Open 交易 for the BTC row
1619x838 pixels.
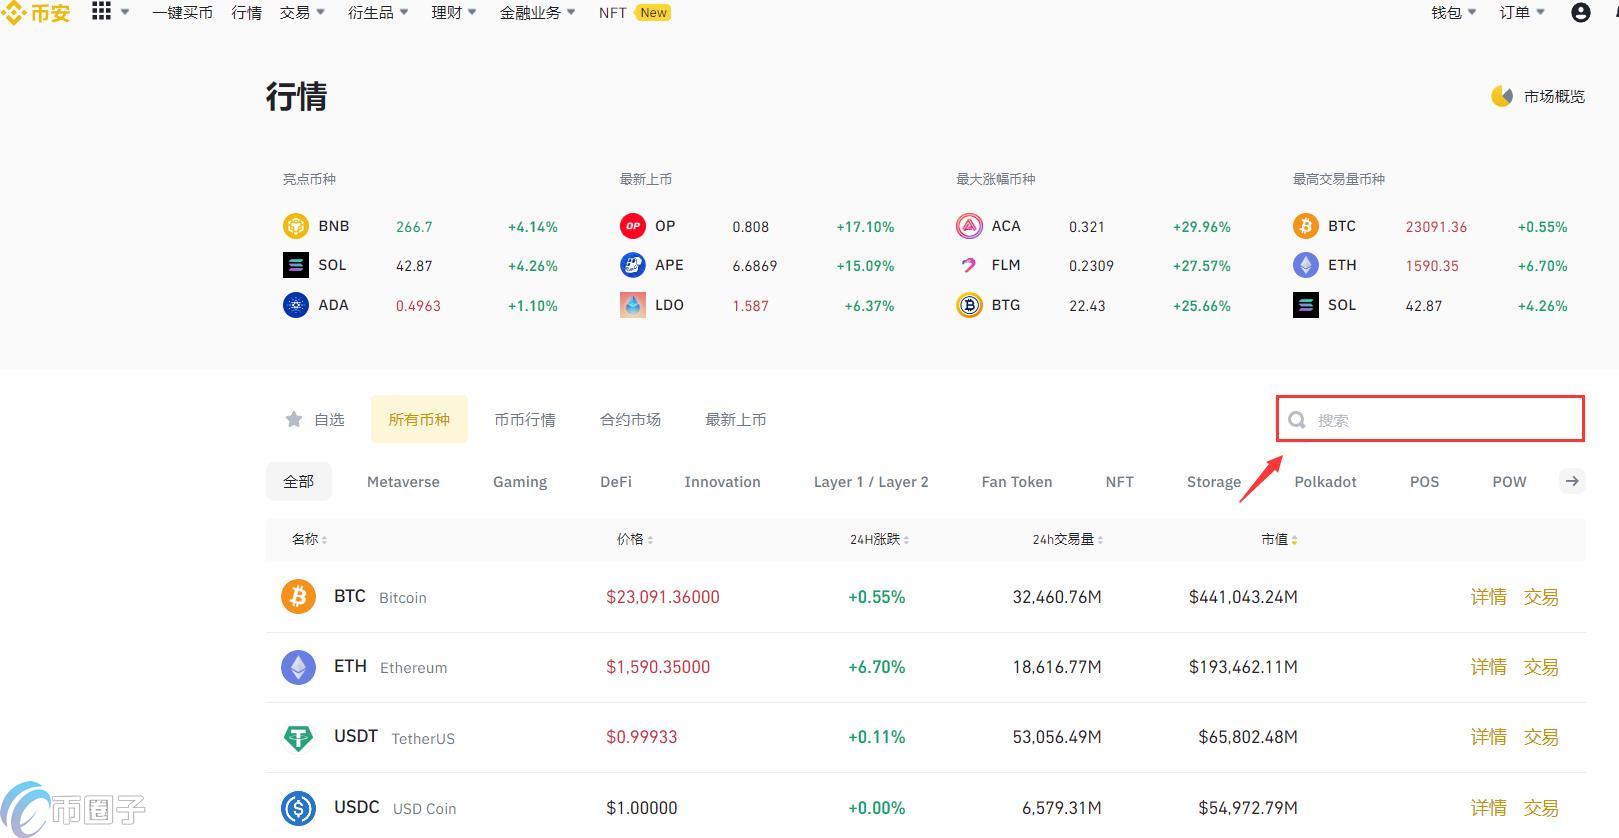pyautogui.click(x=1541, y=597)
